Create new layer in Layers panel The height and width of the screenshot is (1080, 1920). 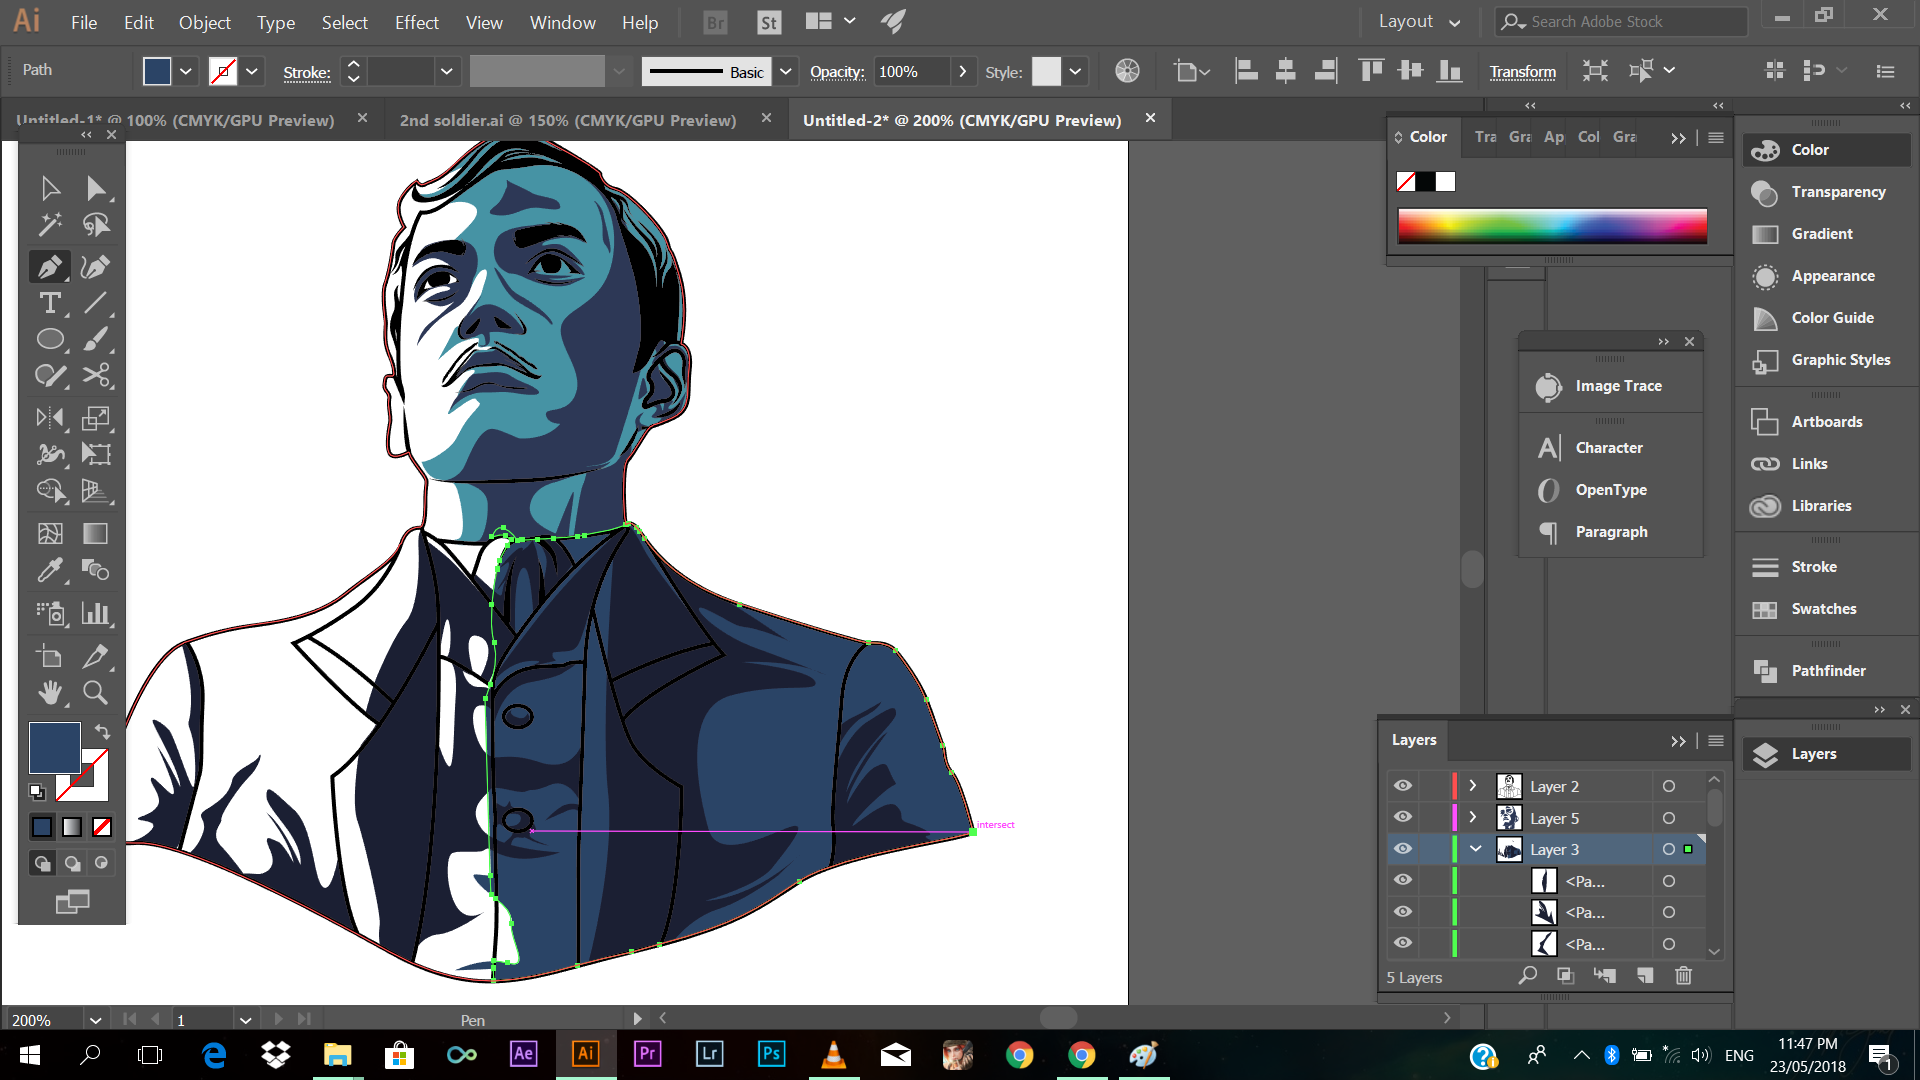(x=1645, y=975)
